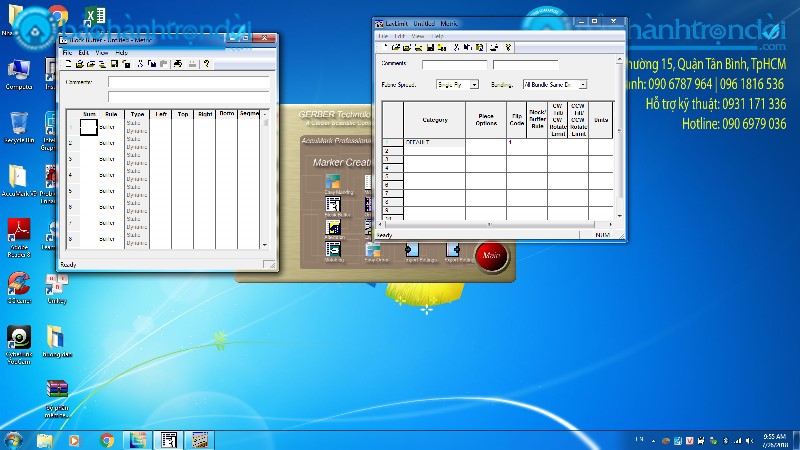Launch Easy Order icon in AccuMark launcher

tap(373, 249)
